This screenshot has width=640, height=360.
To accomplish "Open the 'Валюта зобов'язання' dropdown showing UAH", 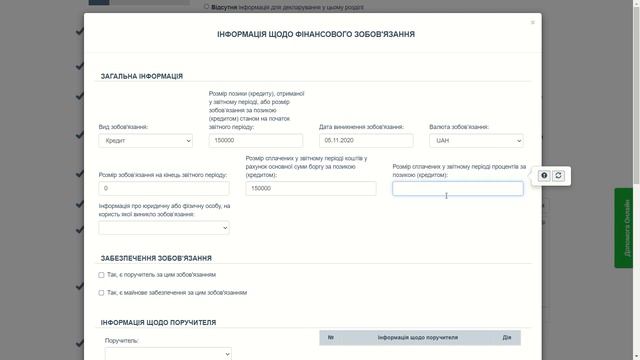I will [x=476, y=140].
